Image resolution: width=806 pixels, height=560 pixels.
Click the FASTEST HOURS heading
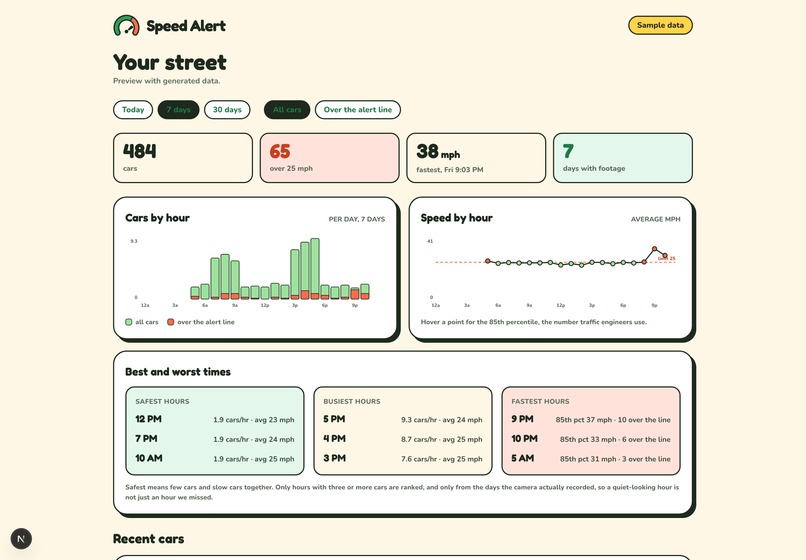tap(540, 401)
